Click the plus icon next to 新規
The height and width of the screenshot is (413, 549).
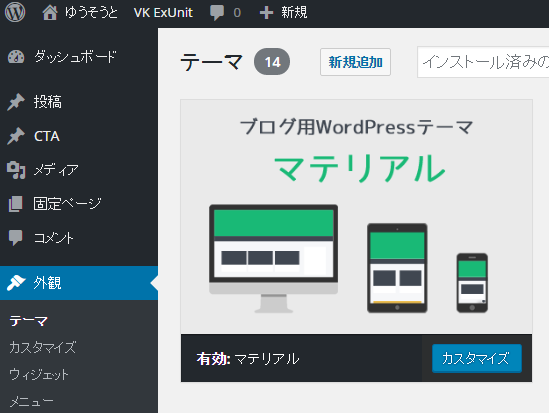click(266, 13)
